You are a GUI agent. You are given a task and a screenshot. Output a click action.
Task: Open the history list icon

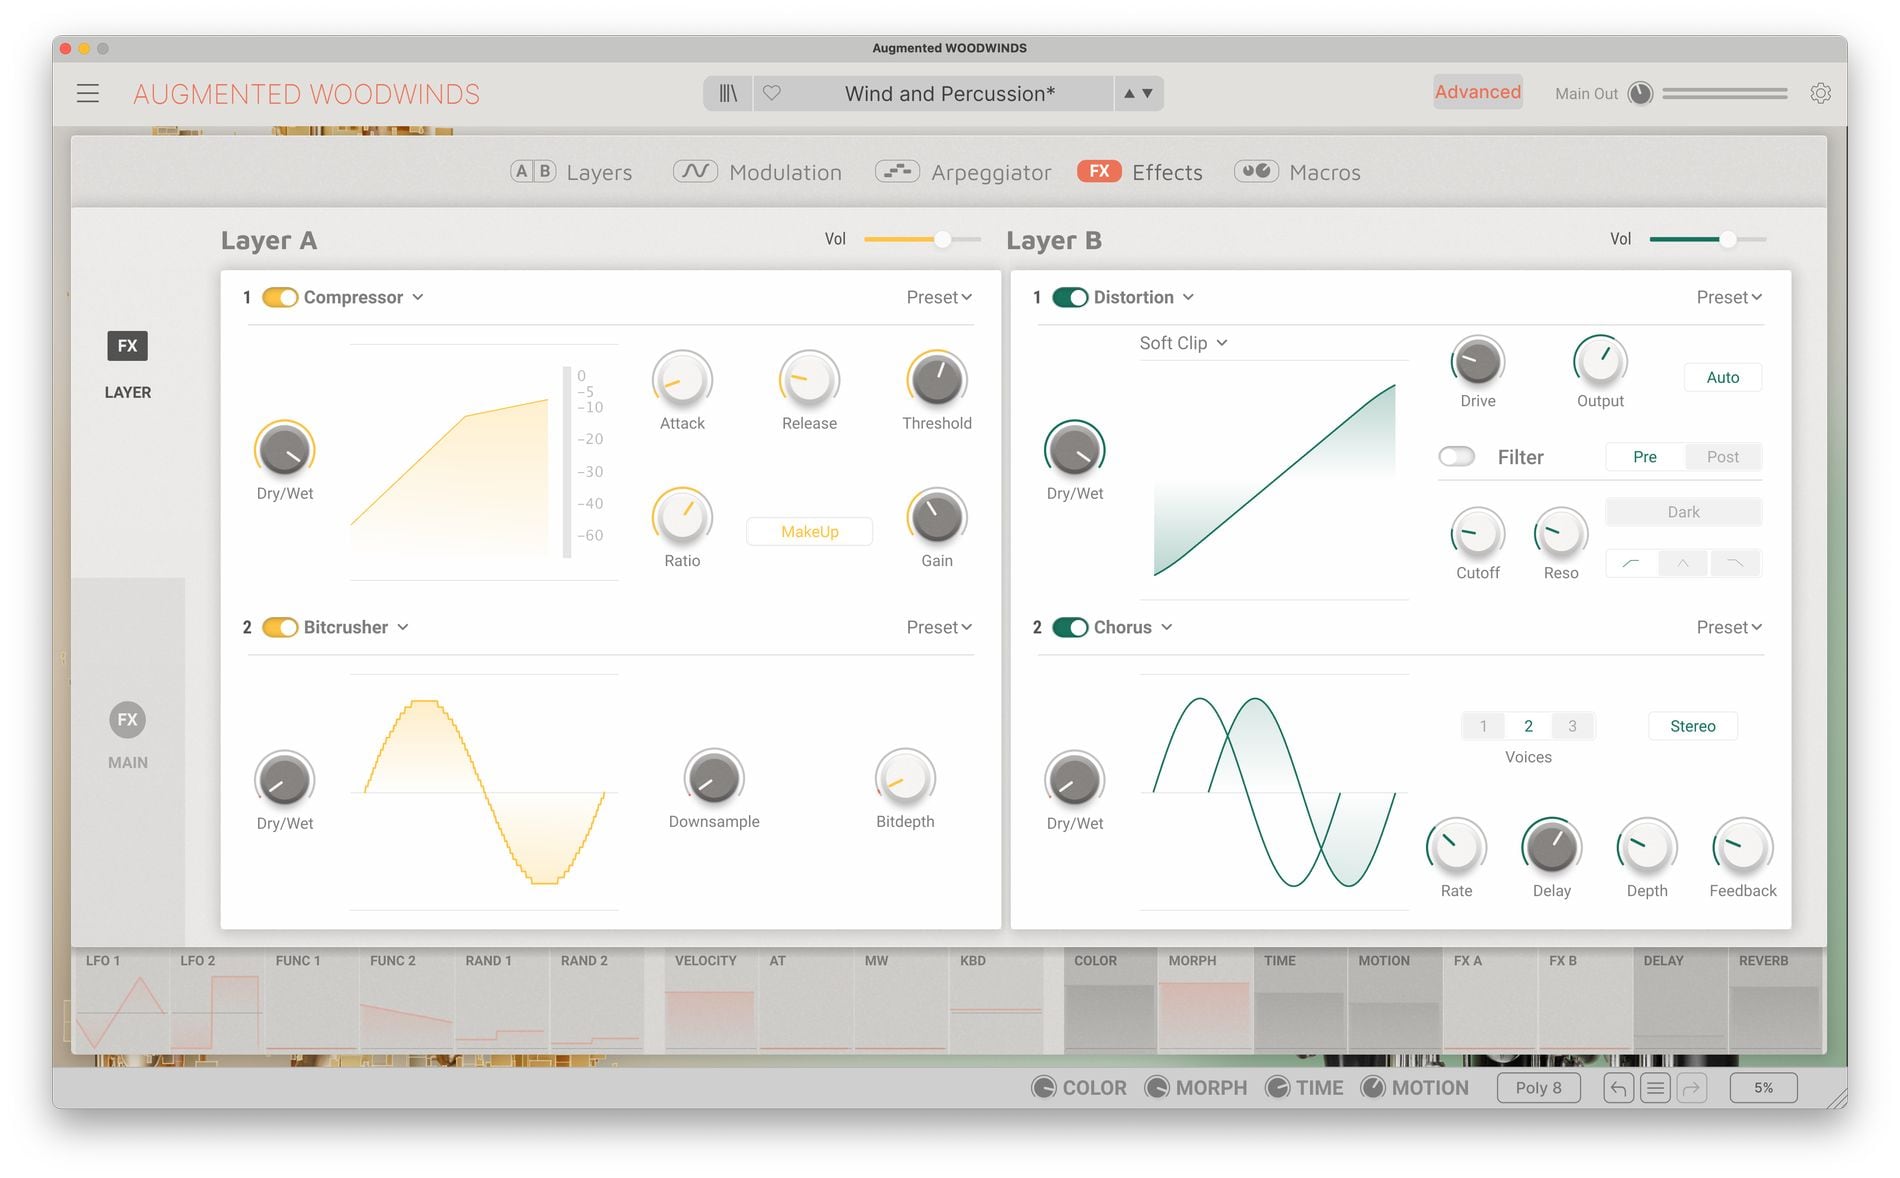(1655, 1088)
